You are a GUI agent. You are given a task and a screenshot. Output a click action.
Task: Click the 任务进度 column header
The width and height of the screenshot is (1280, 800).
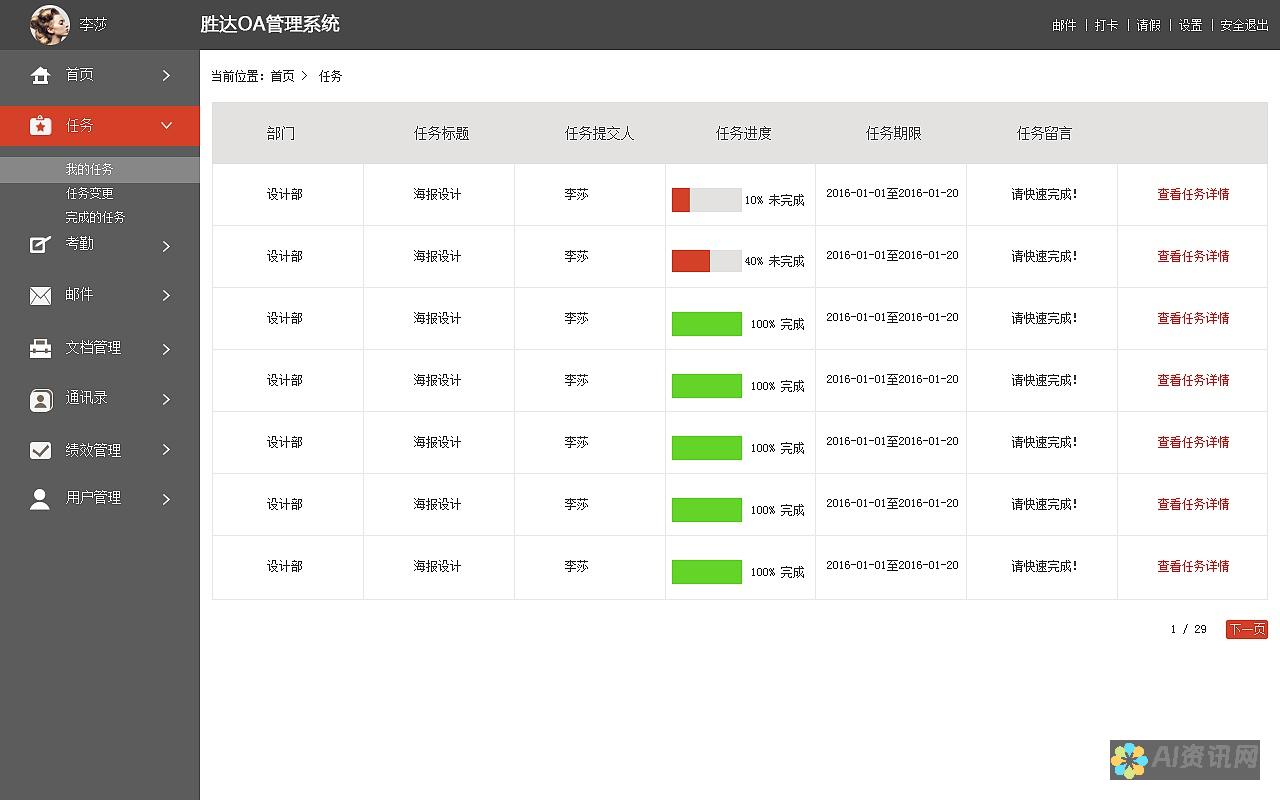point(744,133)
